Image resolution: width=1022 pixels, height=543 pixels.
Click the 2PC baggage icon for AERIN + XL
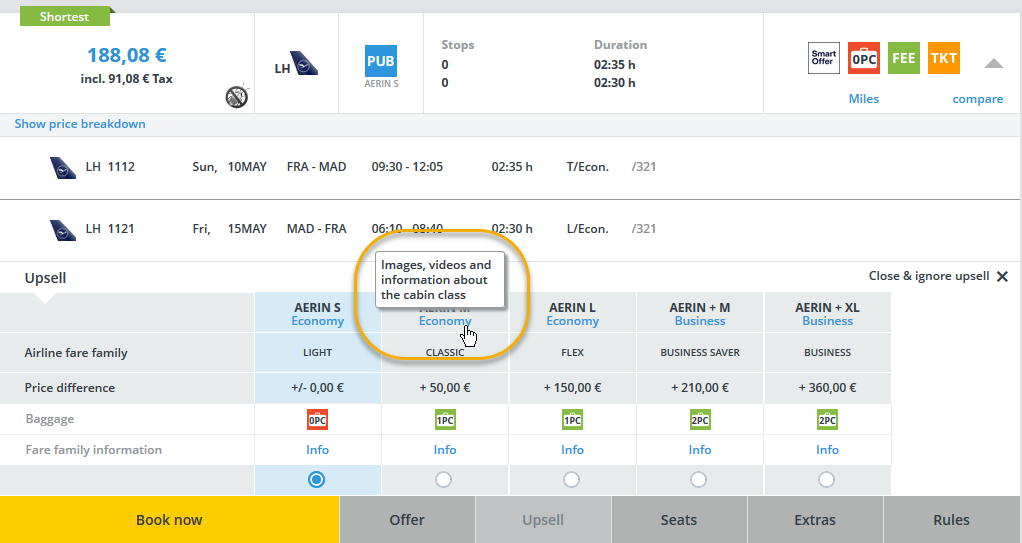point(827,420)
